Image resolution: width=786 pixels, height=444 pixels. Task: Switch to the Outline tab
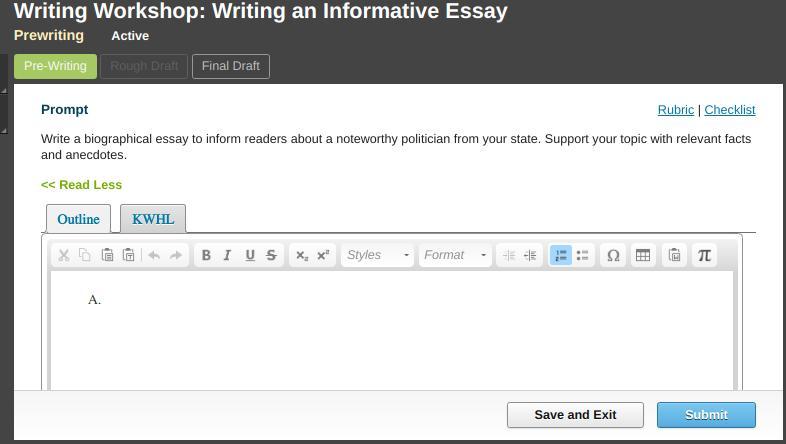(78, 219)
